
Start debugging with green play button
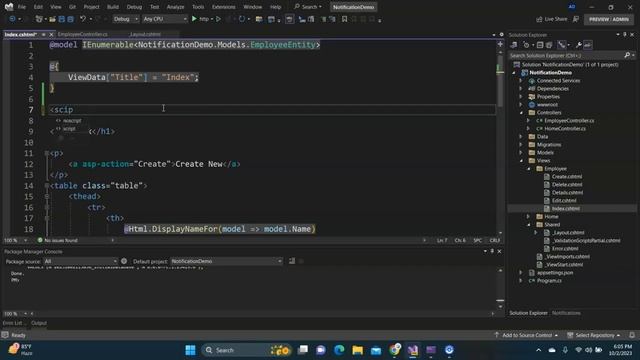point(194,19)
